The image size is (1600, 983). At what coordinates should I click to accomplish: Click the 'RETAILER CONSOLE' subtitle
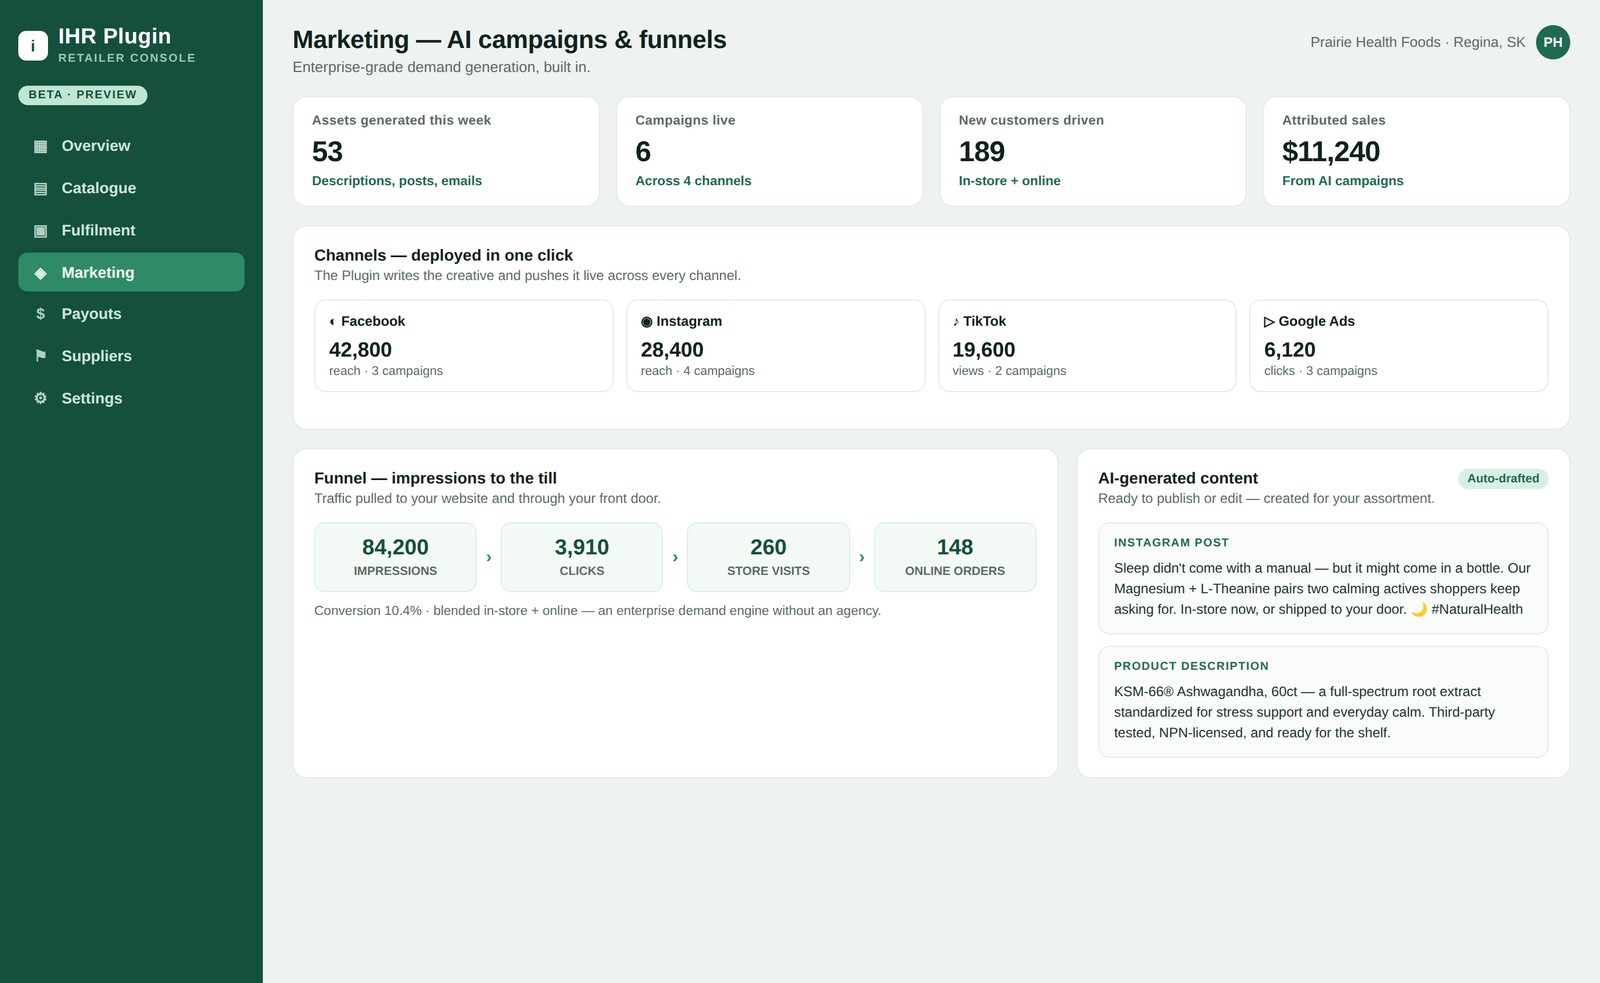[127, 58]
